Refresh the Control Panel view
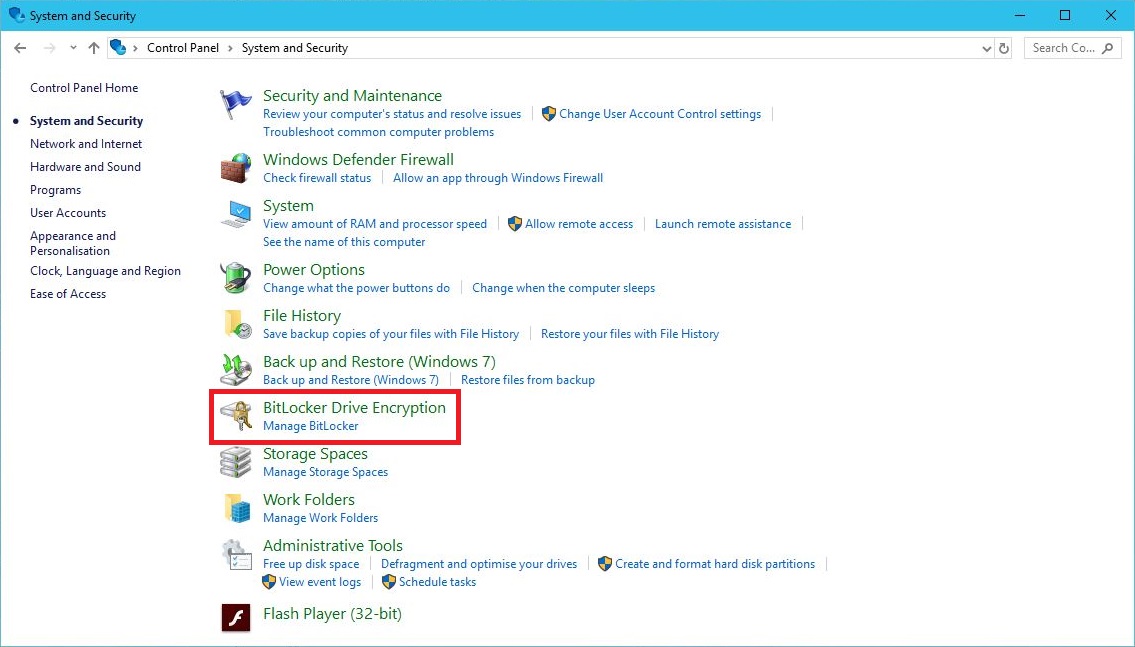The height and width of the screenshot is (647, 1135). point(1004,48)
